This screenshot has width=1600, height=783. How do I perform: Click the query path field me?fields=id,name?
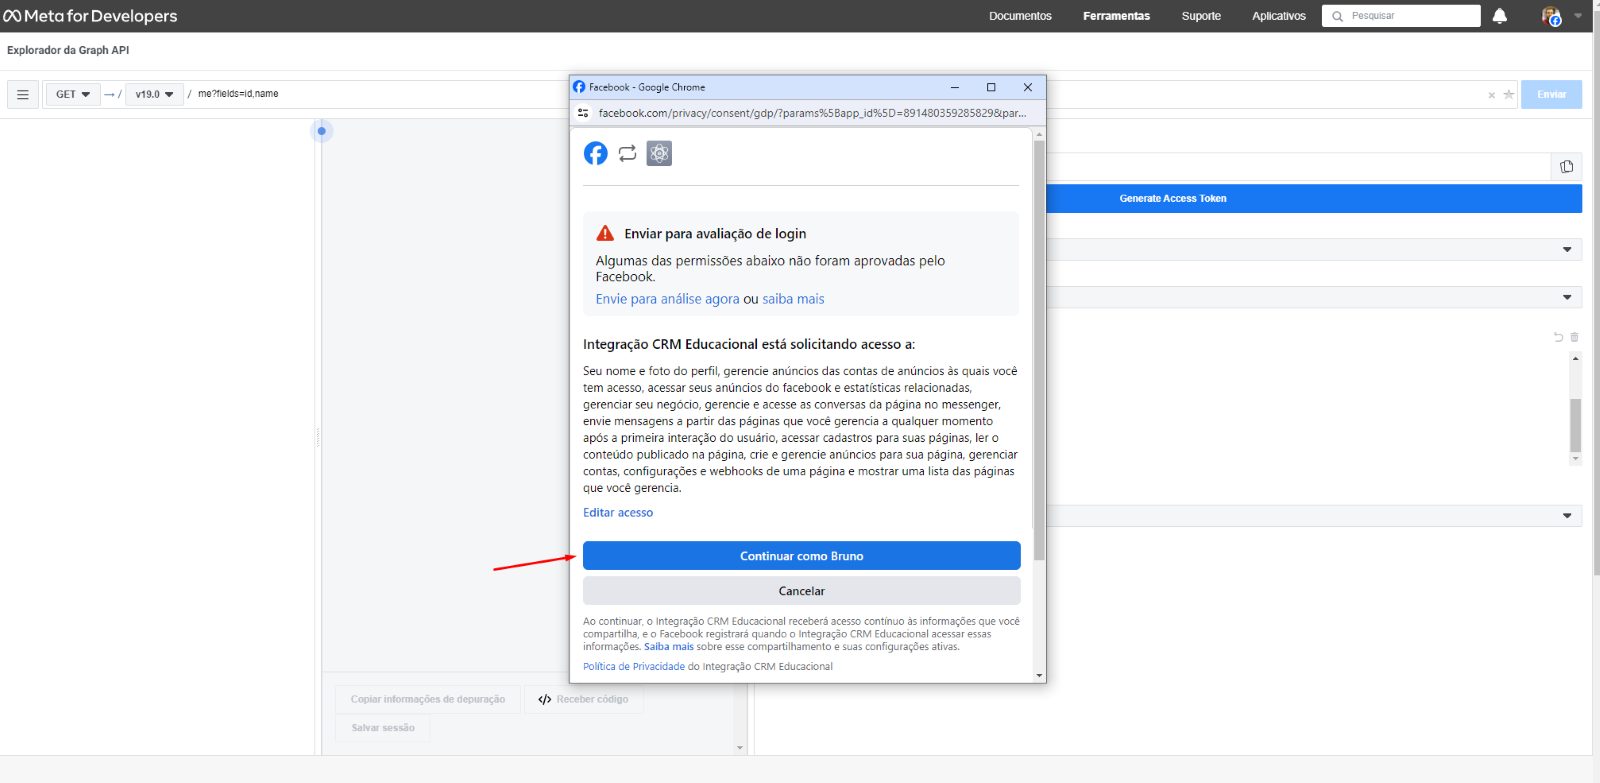coord(238,94)
